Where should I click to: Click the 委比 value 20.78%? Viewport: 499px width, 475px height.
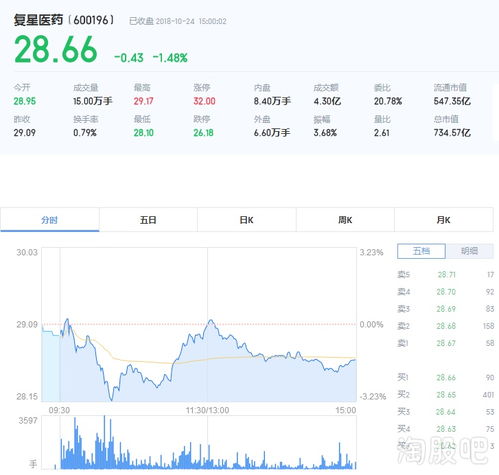pos(388,101)
